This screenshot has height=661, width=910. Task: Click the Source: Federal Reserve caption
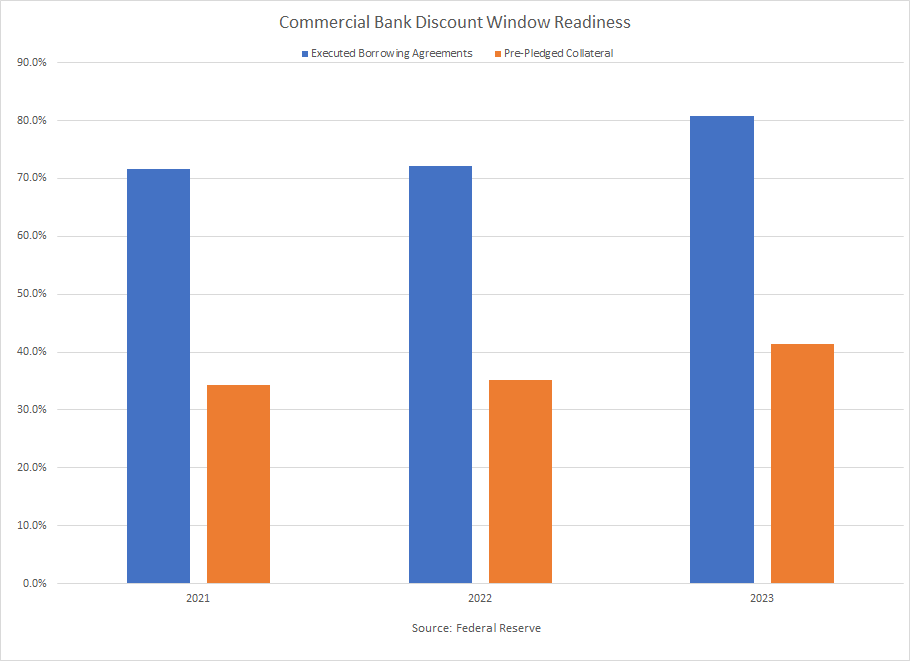click(475, 628)
